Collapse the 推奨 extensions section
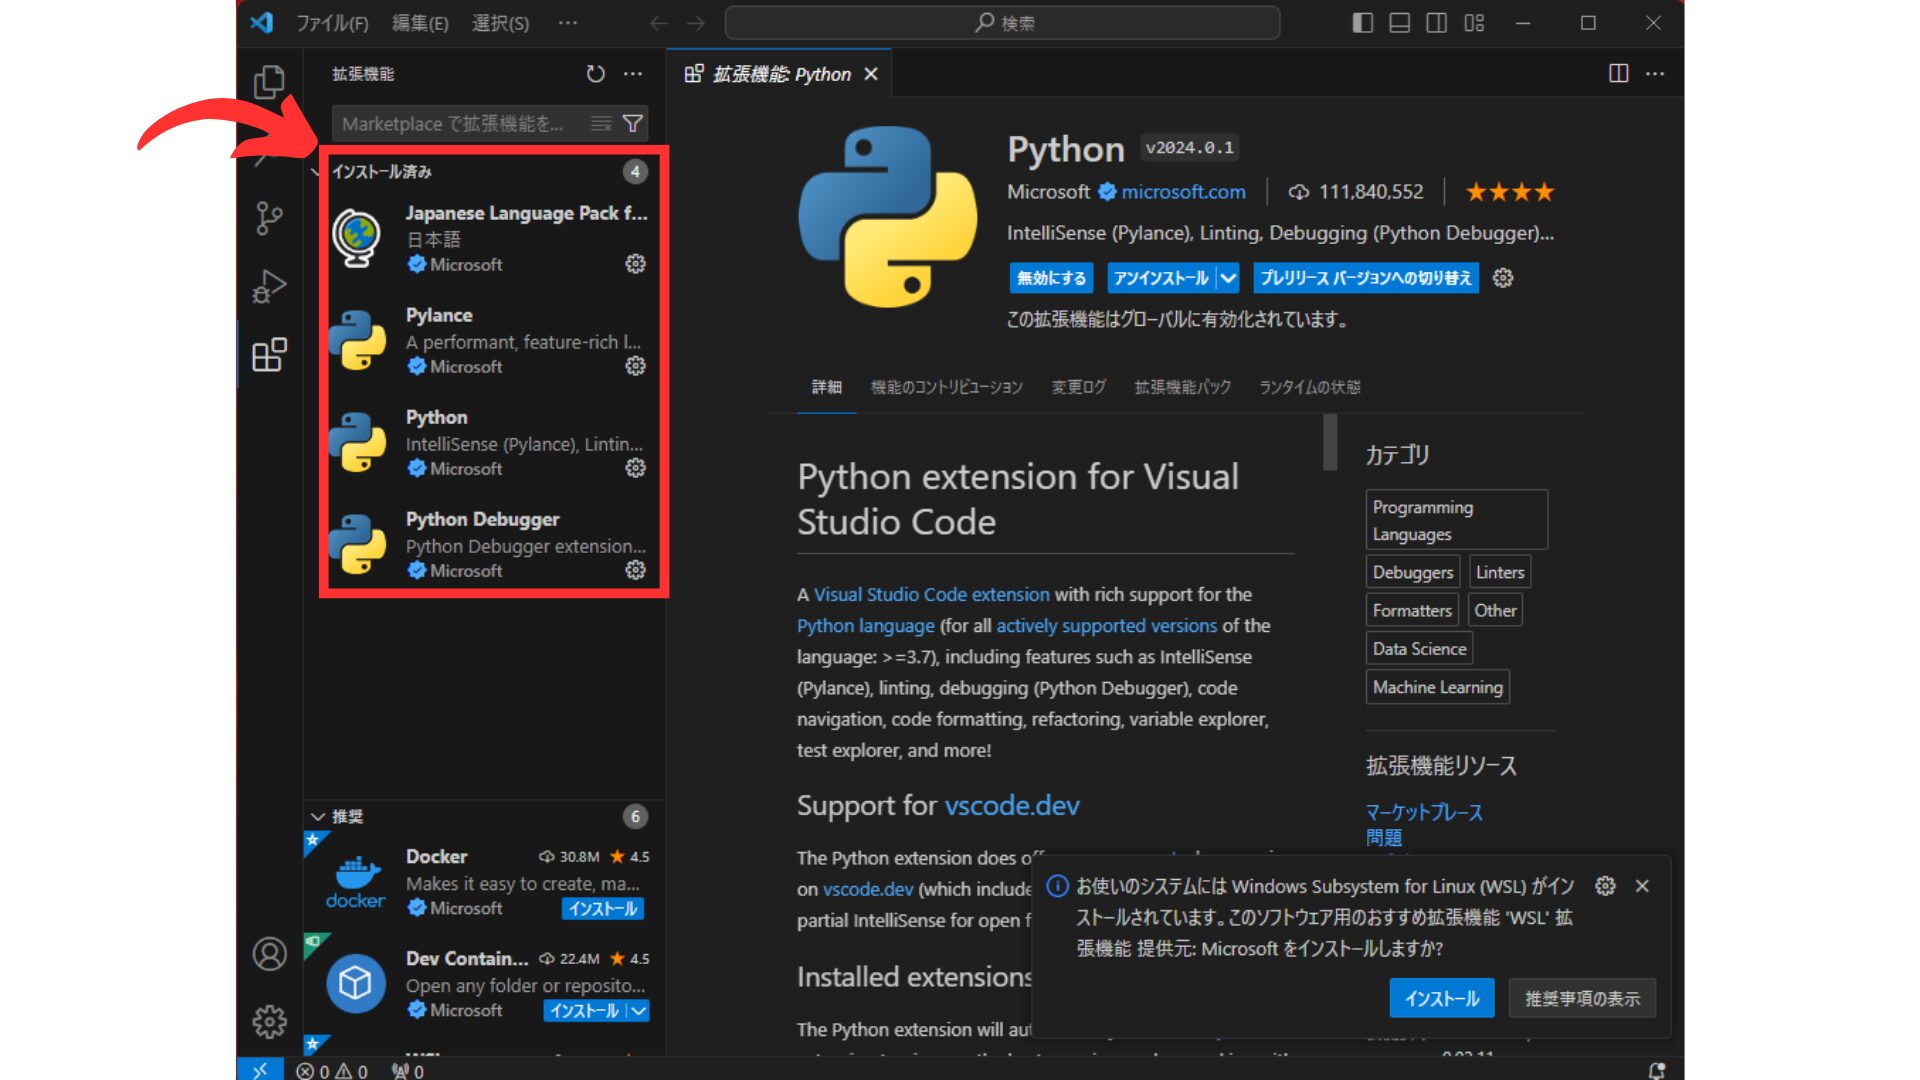 (318, 816)
